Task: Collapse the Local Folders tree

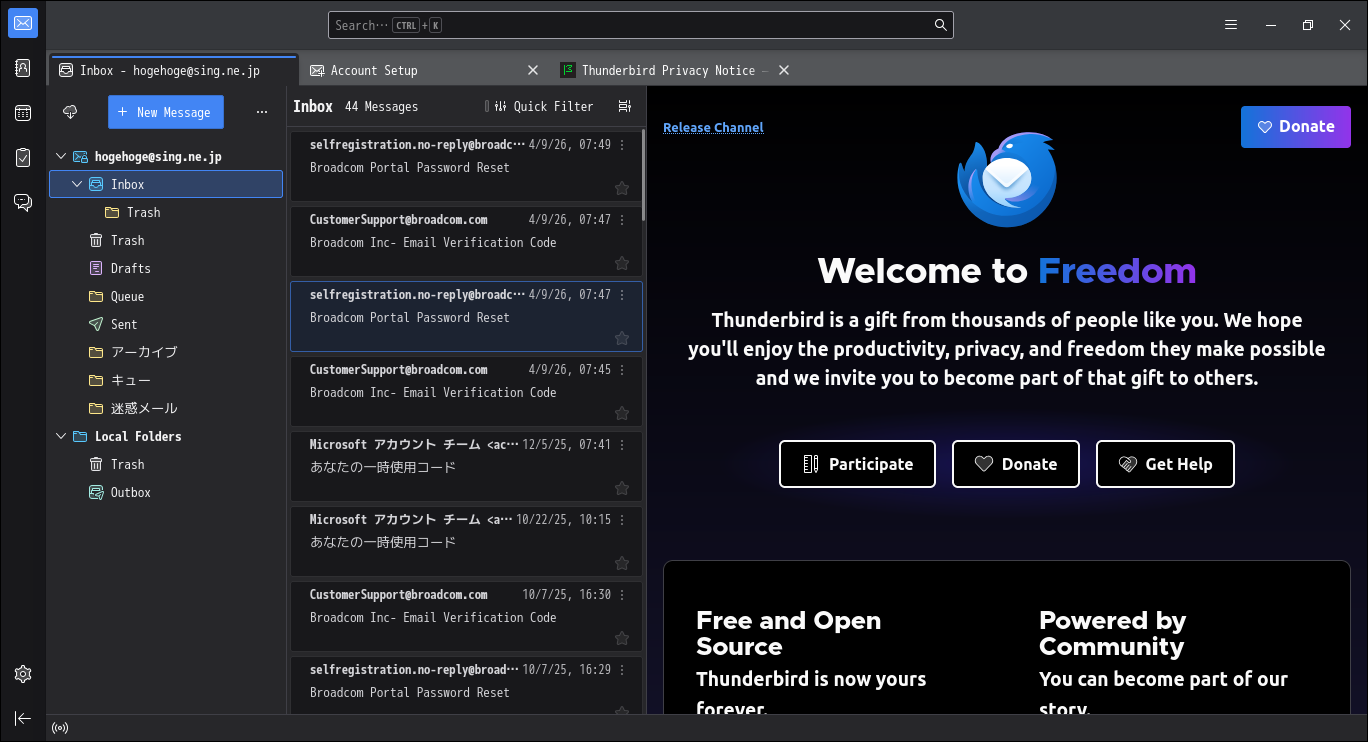Action: (x=61, y=437)
